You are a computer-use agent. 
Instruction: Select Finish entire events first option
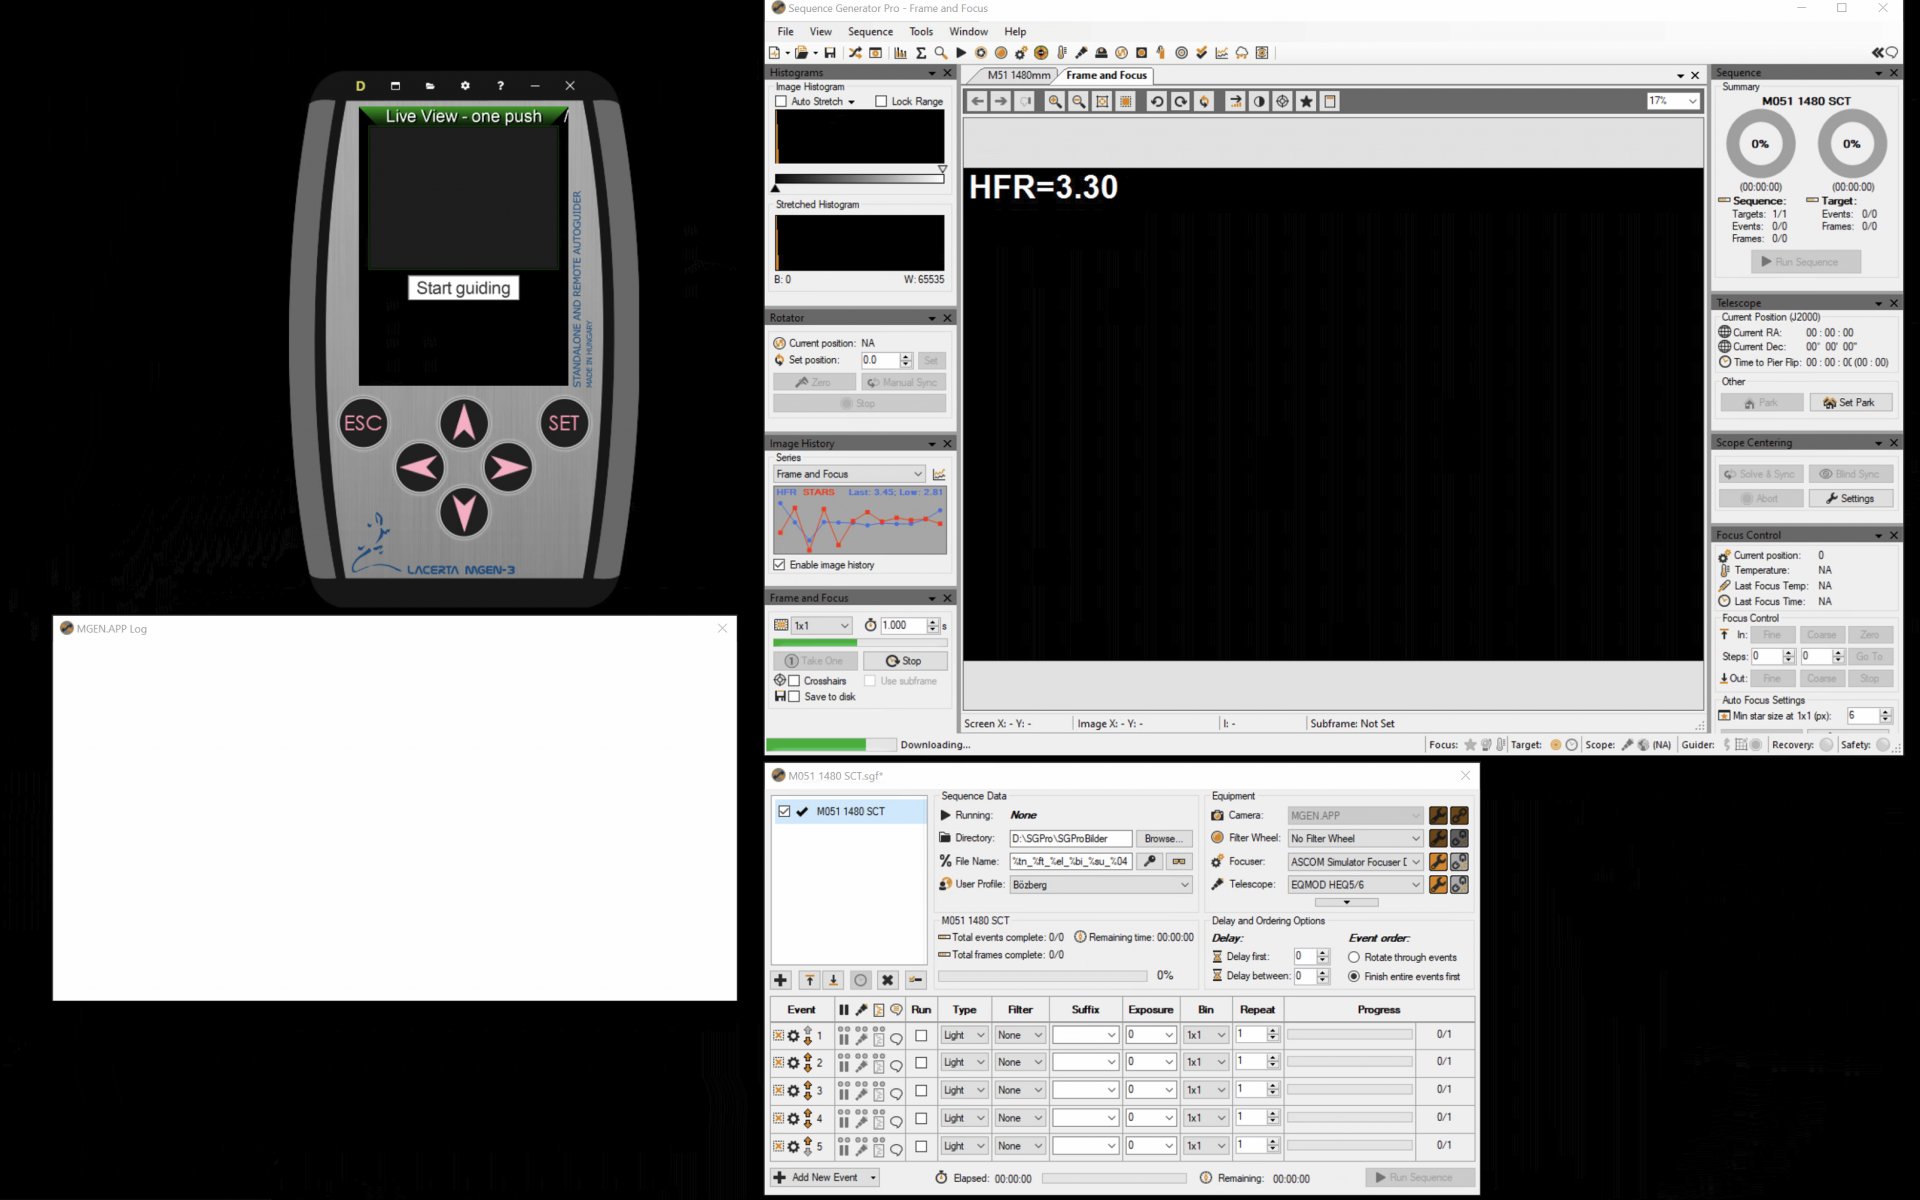point(1354,976)
